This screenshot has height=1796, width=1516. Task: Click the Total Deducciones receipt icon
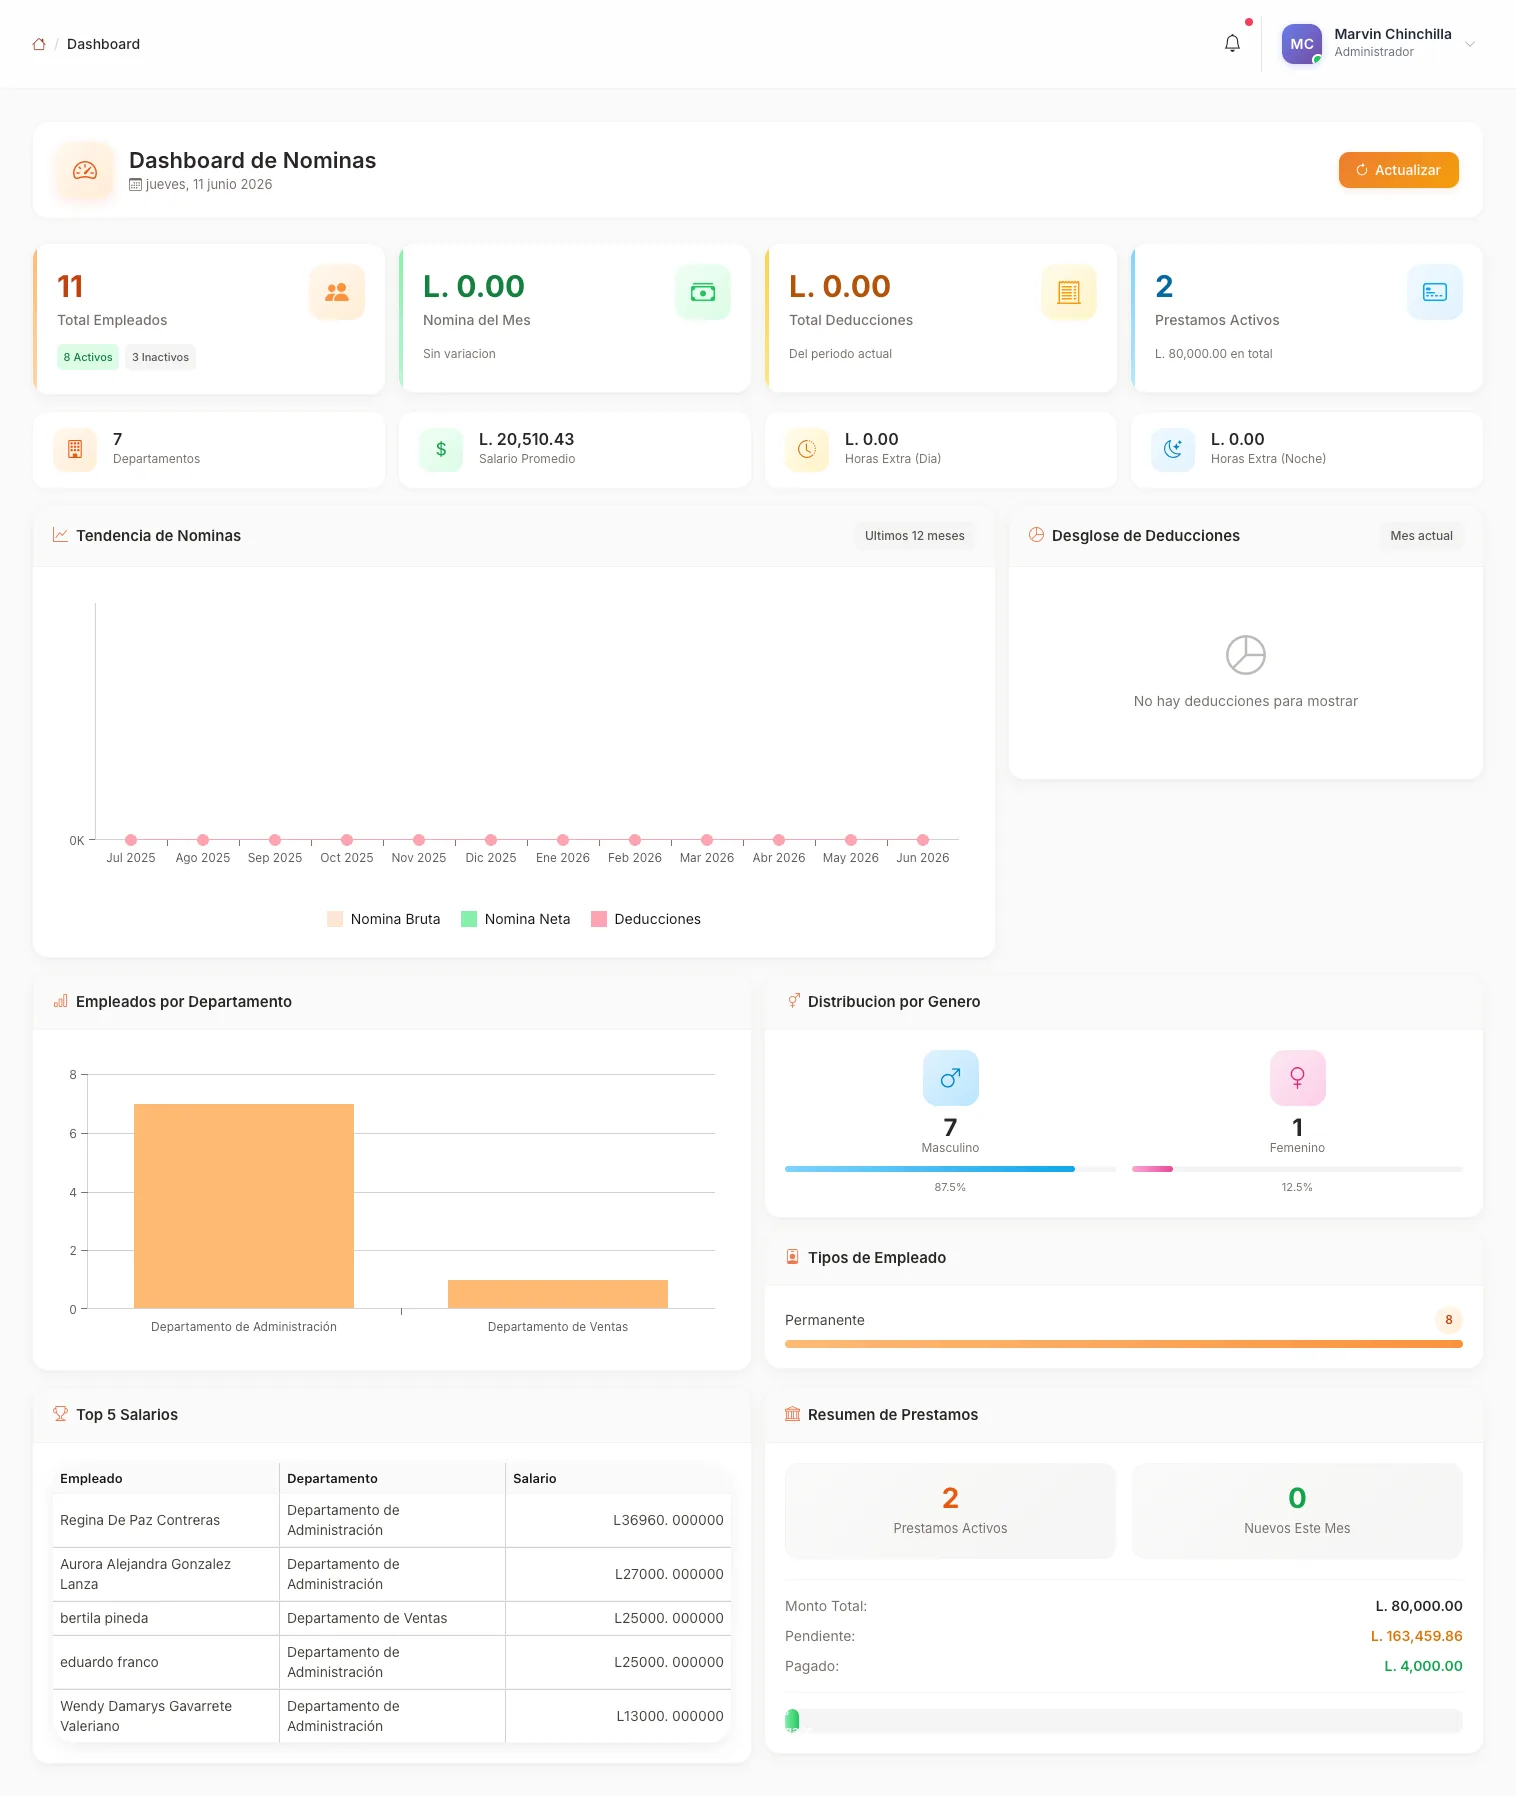pos(1069,292)
